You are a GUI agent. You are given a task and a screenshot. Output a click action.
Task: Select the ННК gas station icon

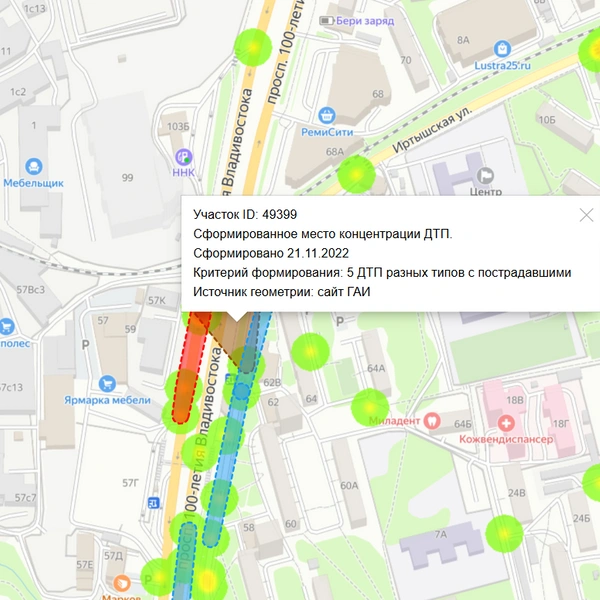(x=184, y=157)
